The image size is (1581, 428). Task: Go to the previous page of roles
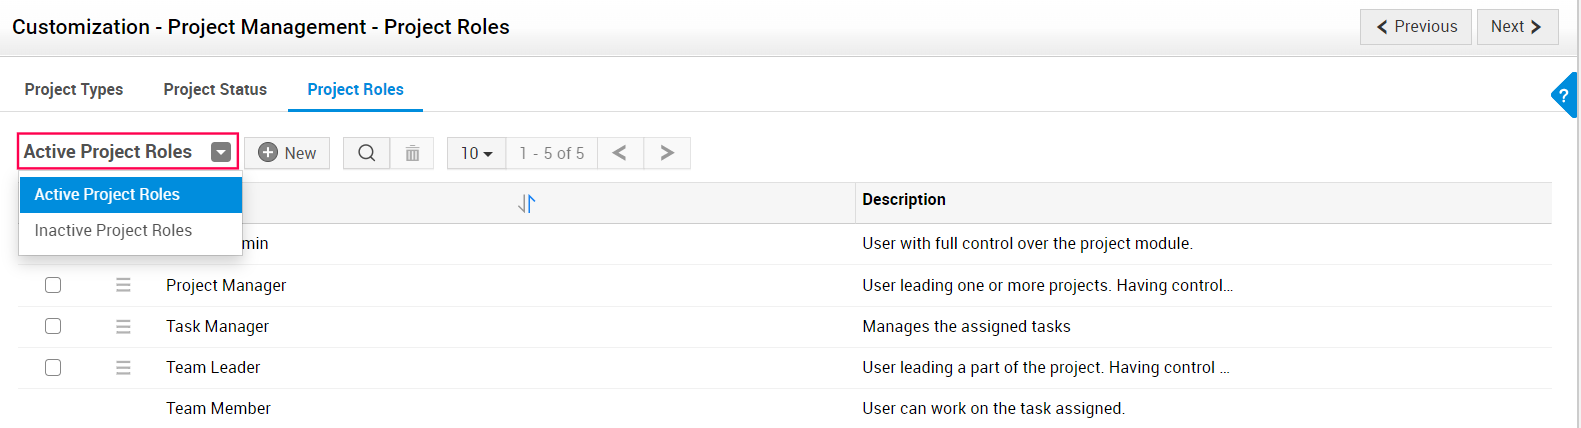(x=620, y=153)
